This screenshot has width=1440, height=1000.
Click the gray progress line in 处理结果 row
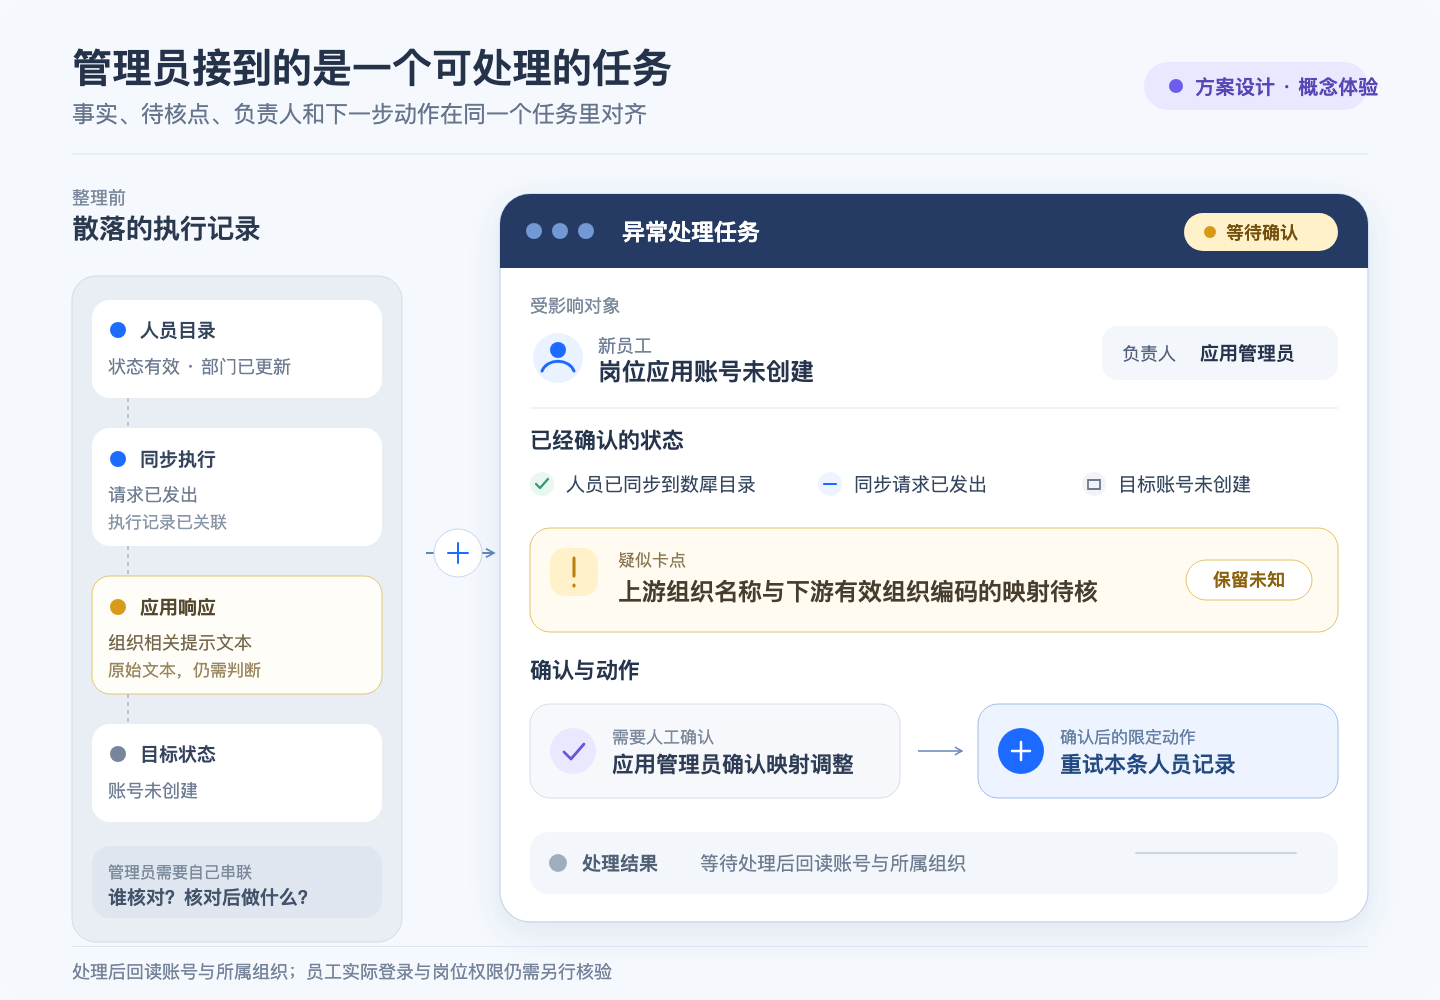tap(1216, 853)
